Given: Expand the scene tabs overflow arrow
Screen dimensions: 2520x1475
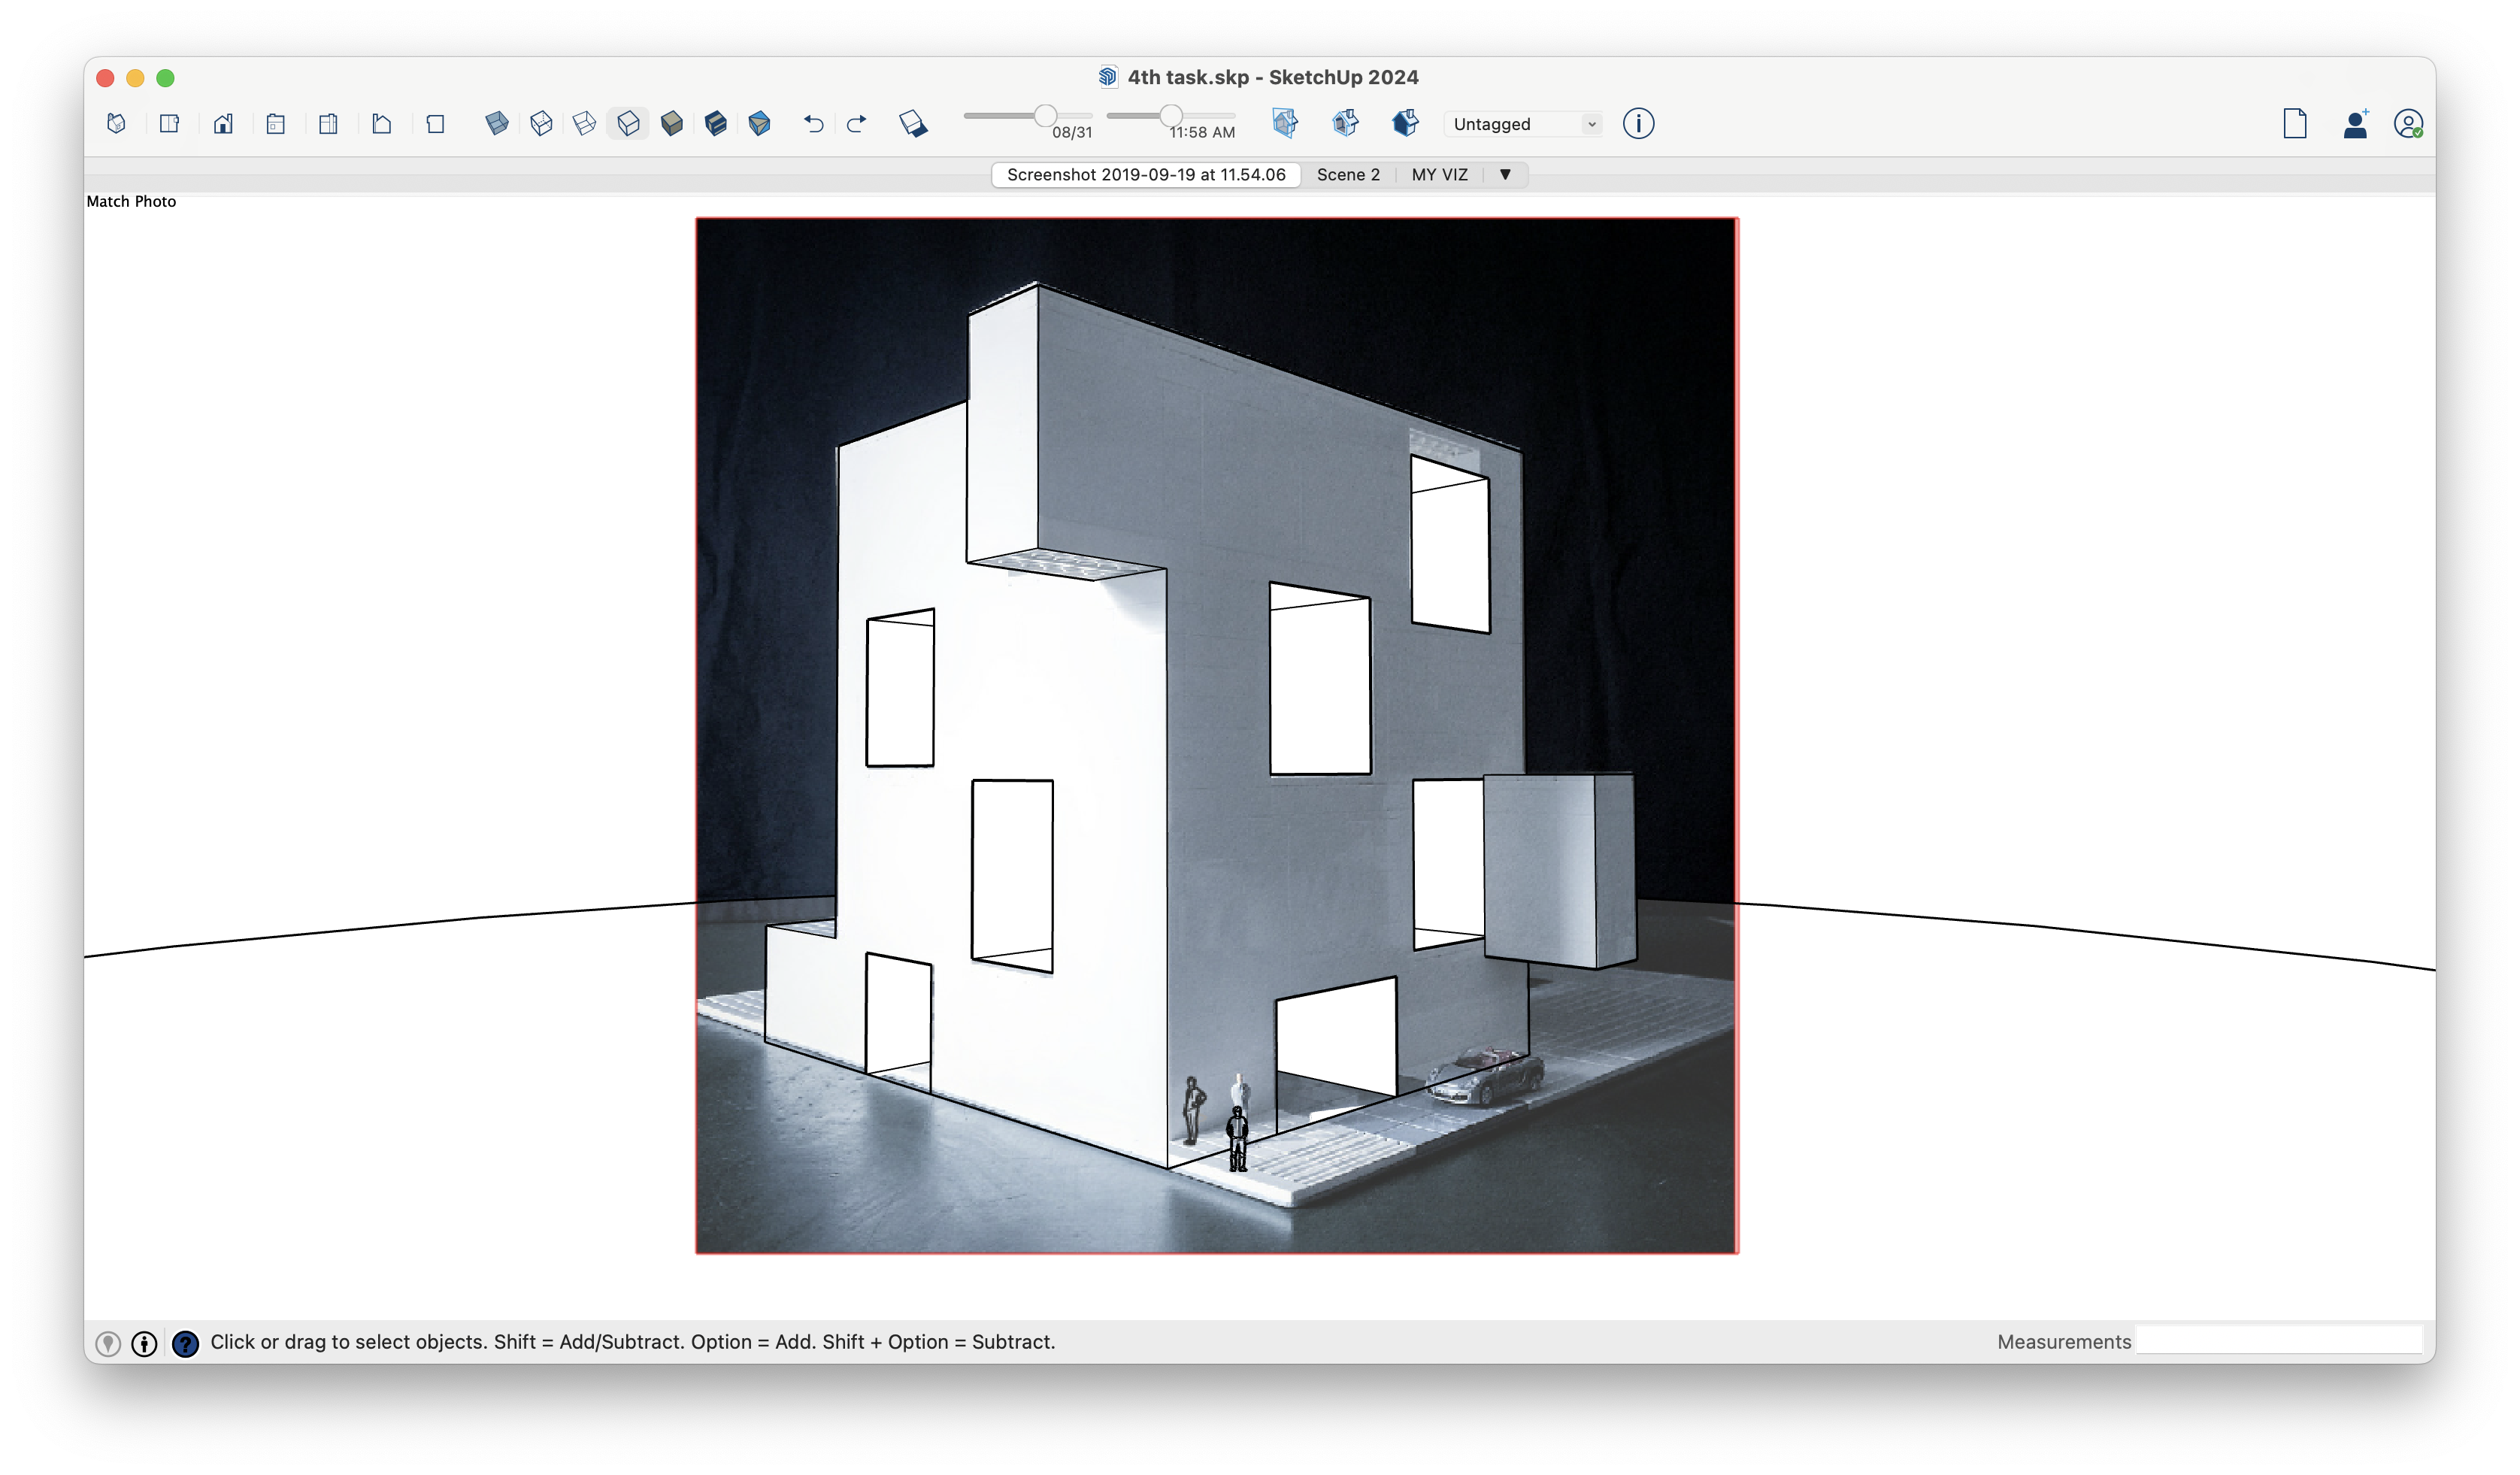Looking at the screenshot, I should [1505, 174].
